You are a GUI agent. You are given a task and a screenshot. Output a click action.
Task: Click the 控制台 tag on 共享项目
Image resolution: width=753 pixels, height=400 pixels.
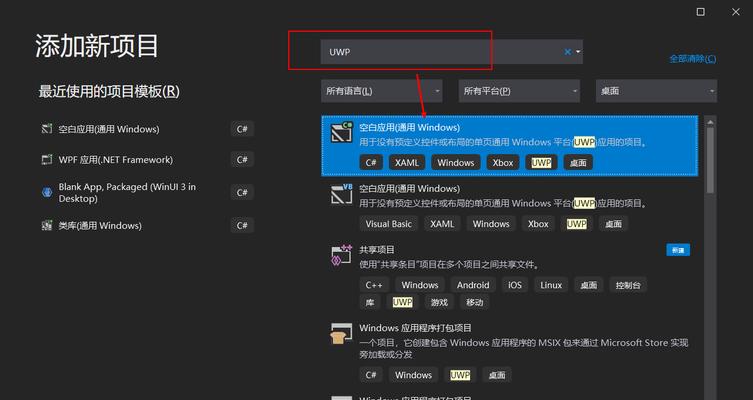(x=628, y=285)
